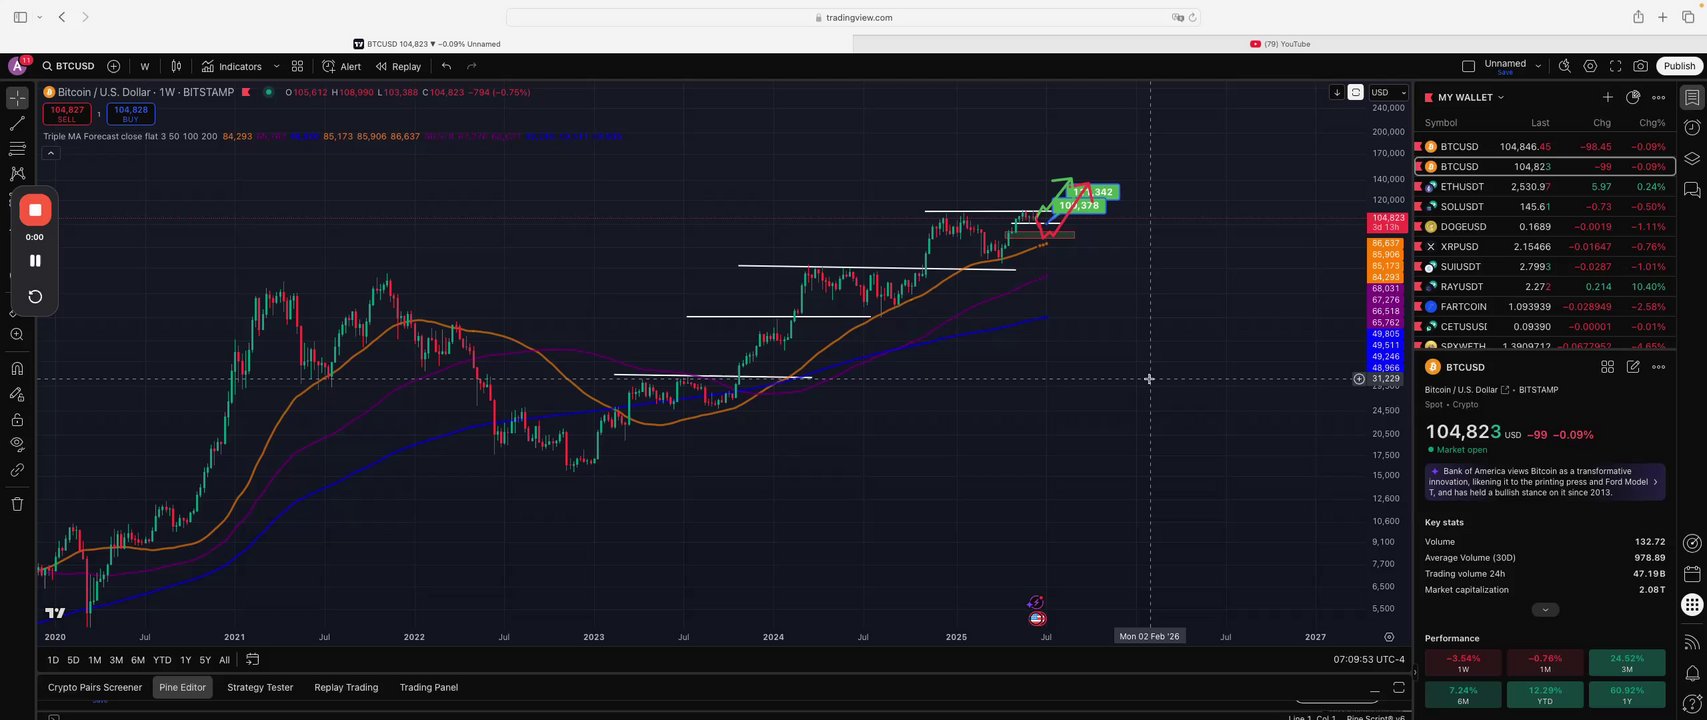Image resolution: width=1707 pixels, height=720 pixels.
Task: Open calendar icon in right sidebar
Action: click(1691, 574)
